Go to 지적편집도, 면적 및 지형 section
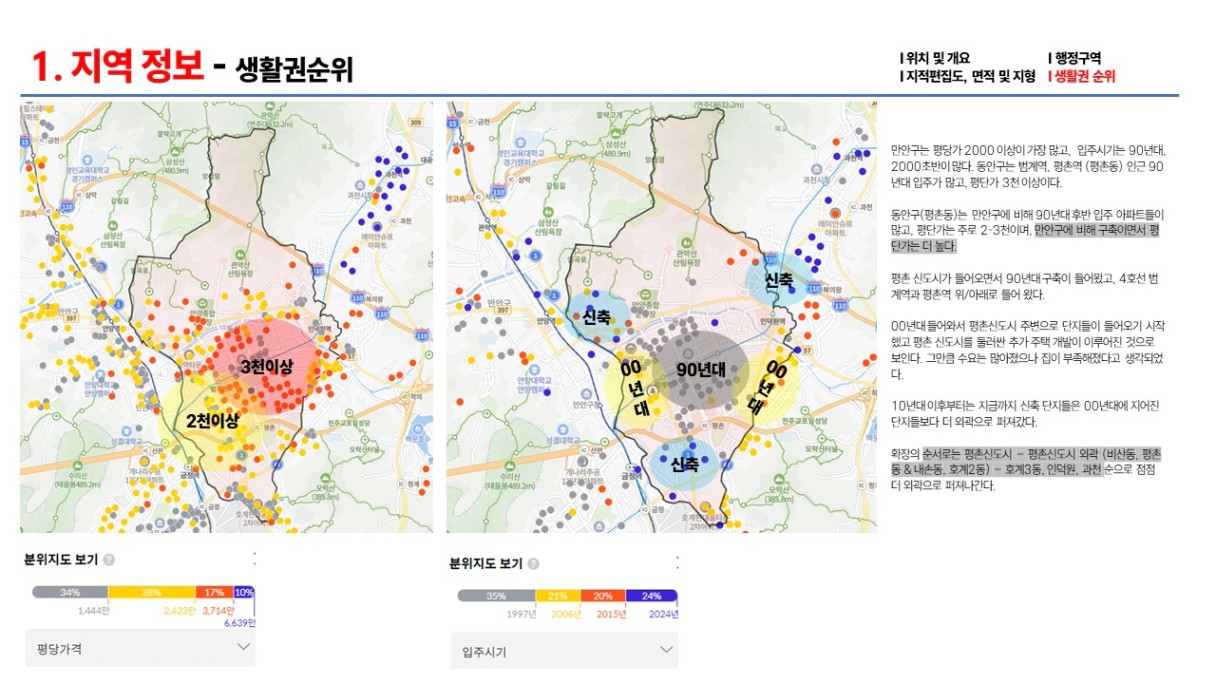 point(967,76)
